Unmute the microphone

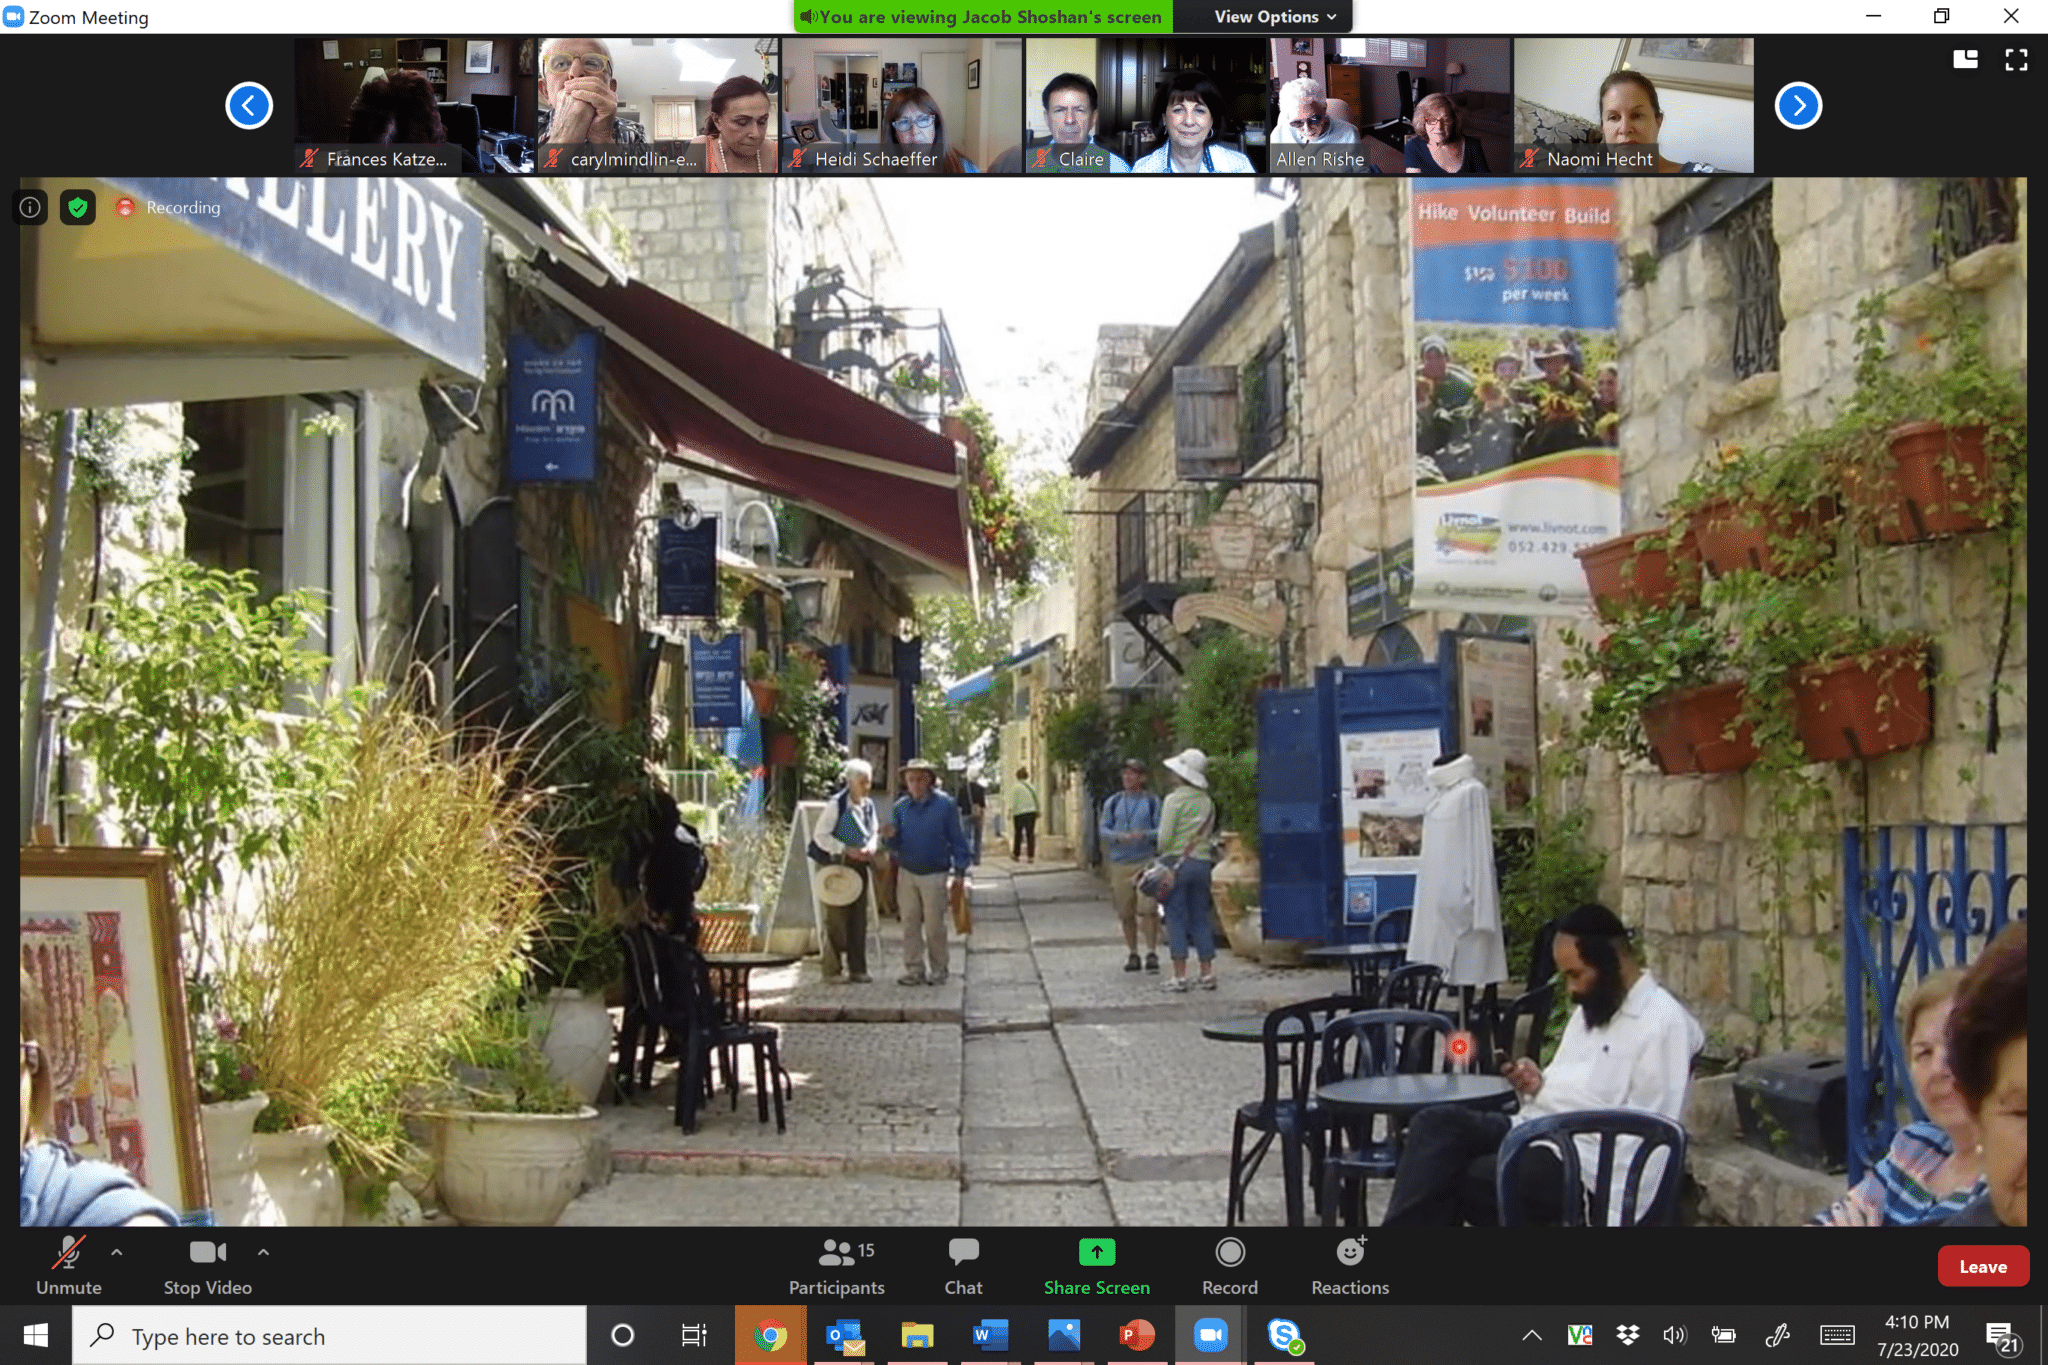point(68,1266)
